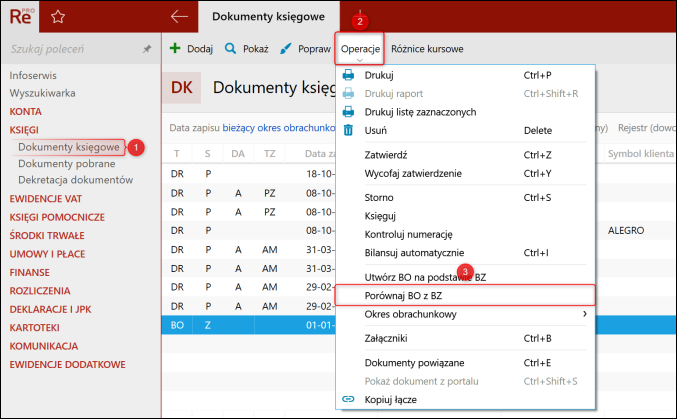Open ROZLICZENIA section

click(40, 291)
